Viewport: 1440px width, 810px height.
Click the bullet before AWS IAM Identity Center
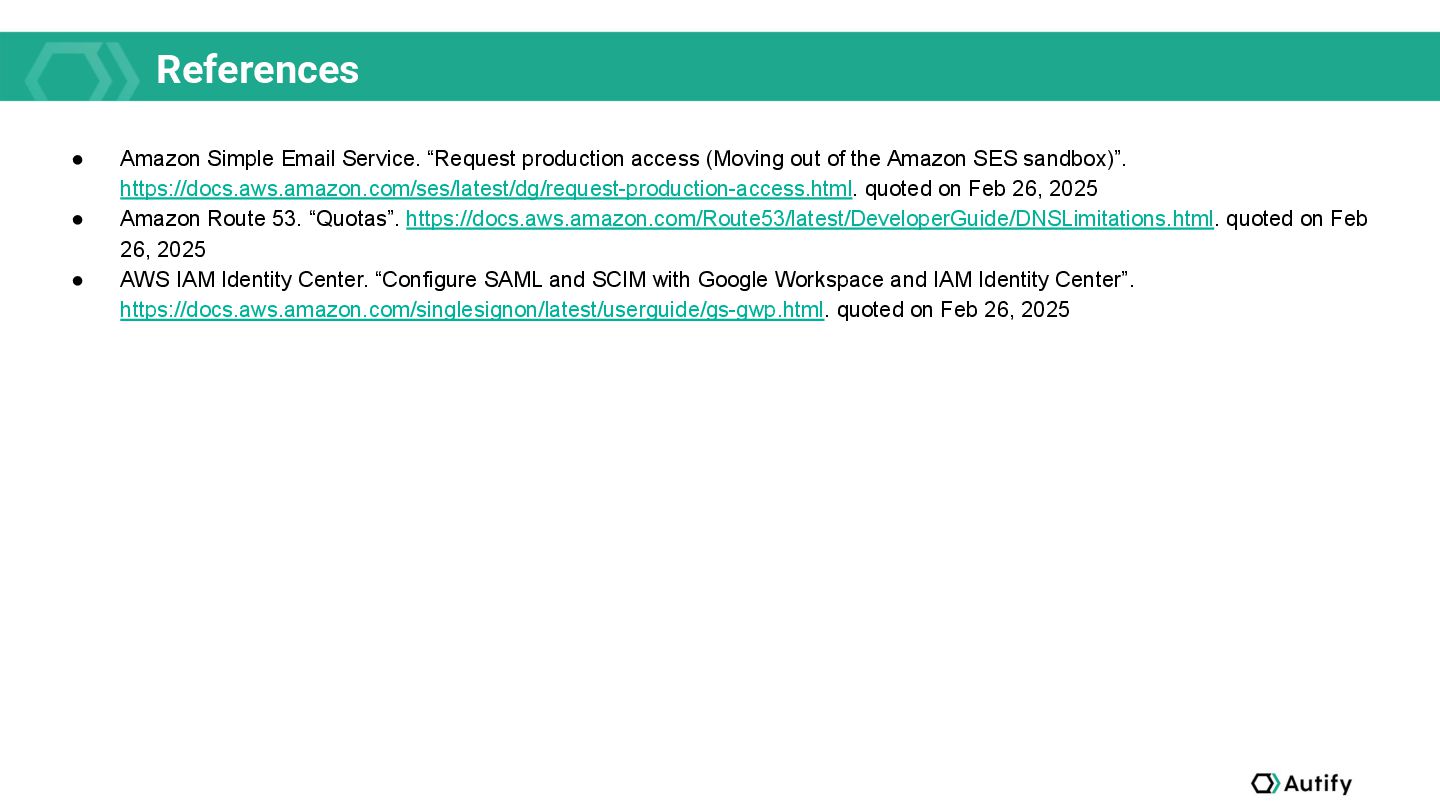77,280
